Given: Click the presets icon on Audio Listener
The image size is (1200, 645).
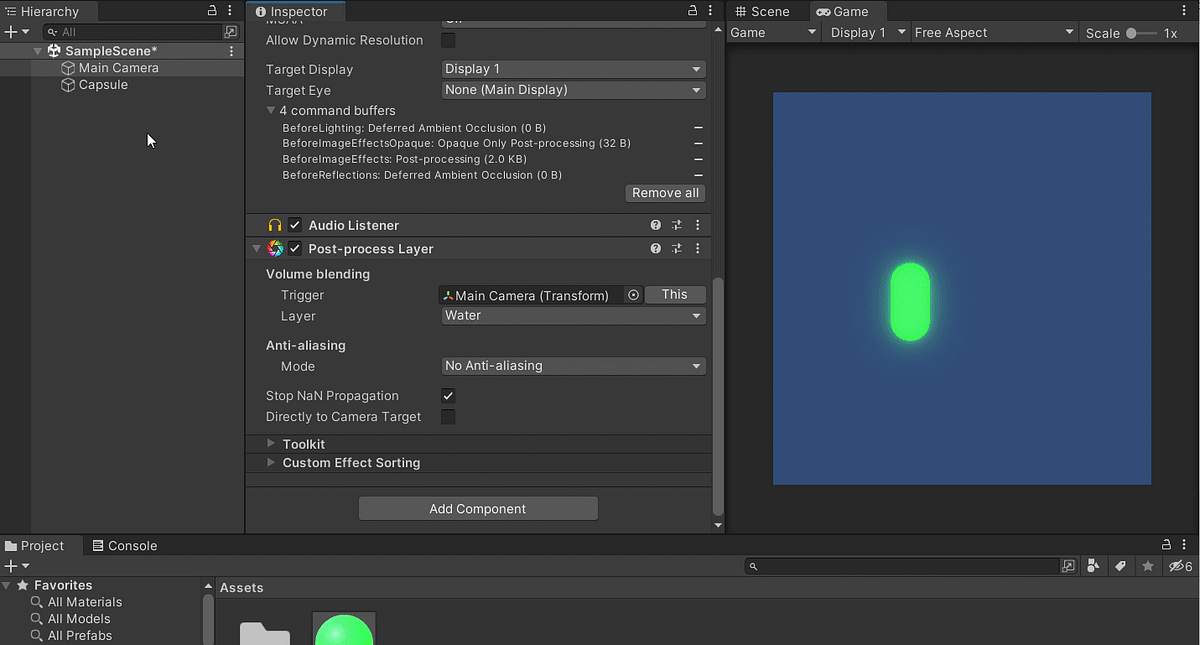Looking at the screenshot, I should point(676,224).
